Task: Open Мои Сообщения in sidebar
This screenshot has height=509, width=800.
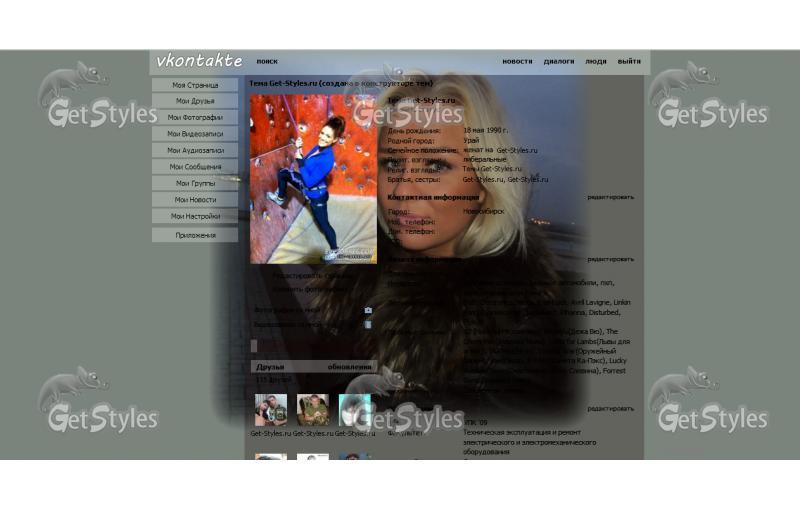Action: (195, 167)
